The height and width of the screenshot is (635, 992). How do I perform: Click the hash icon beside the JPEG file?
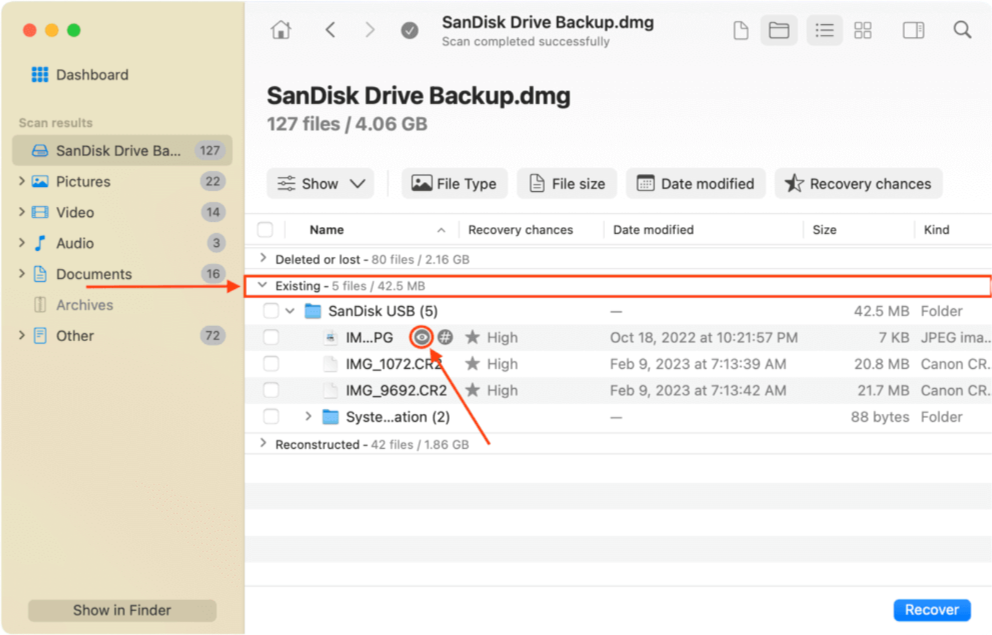445,338
